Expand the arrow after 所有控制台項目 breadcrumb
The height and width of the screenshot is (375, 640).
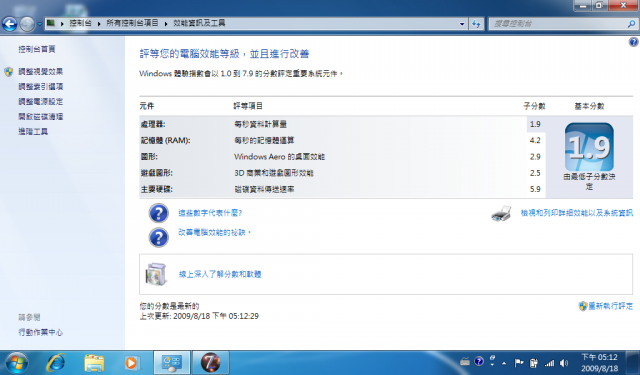166,24
